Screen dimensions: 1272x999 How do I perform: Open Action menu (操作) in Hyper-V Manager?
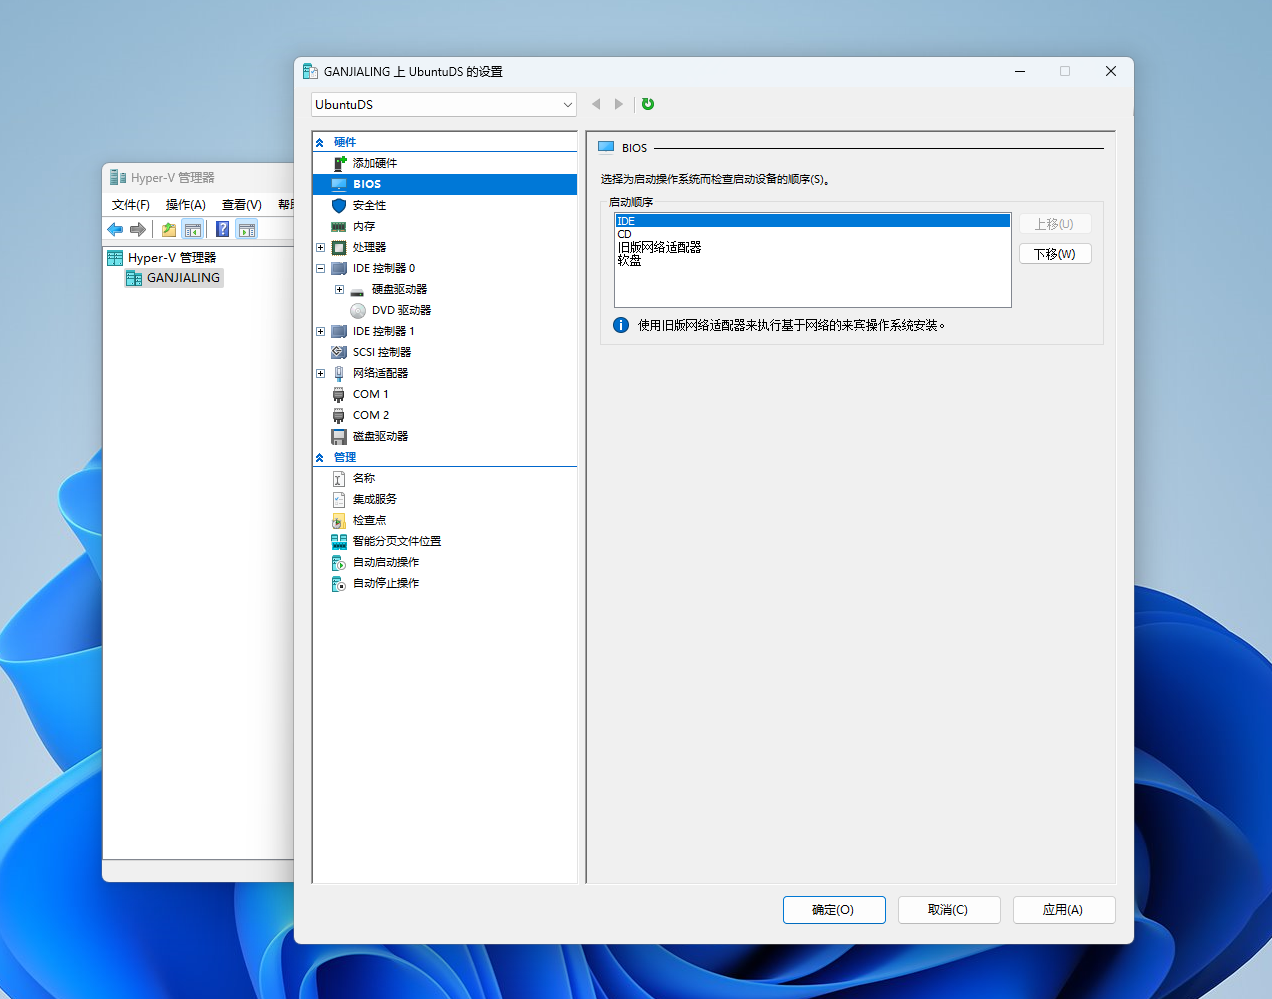point(186,204)
